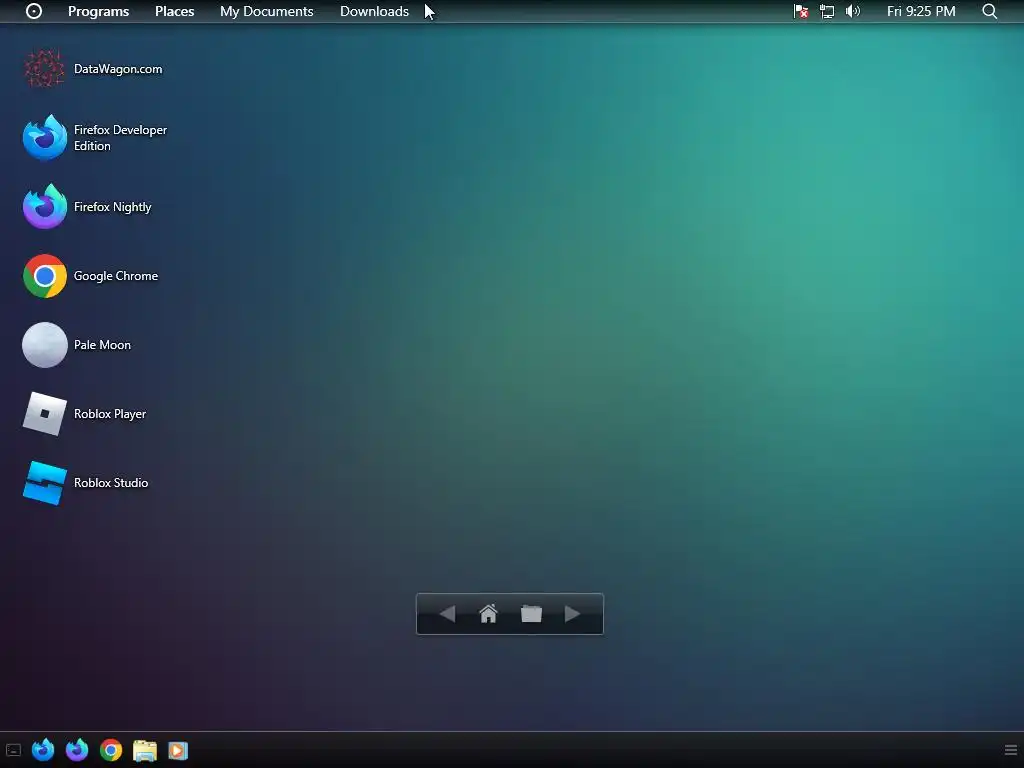Image resolution: width=1024 pixels, height=768 pixels.
Task: Open the Roblox Studio desktop icon
Action: click(86, 483)
